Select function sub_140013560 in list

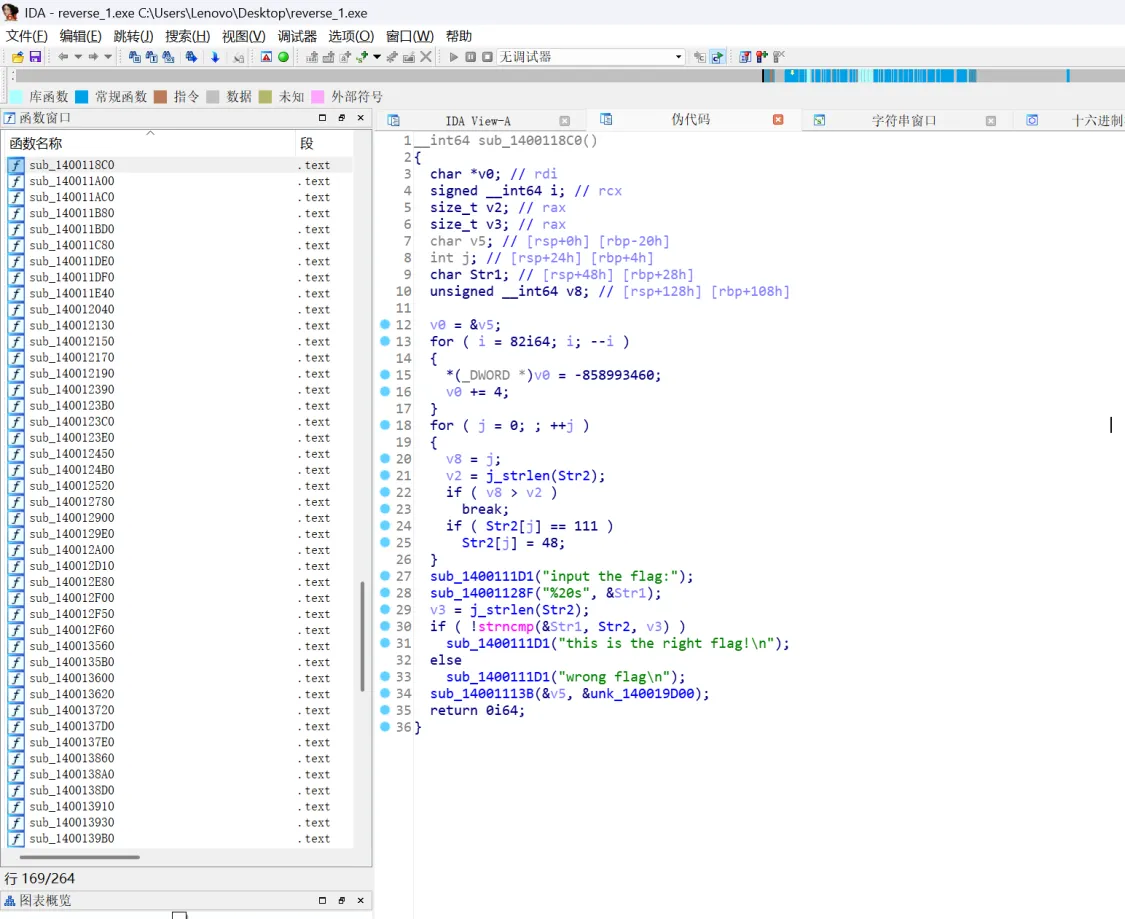pos(179,646)
